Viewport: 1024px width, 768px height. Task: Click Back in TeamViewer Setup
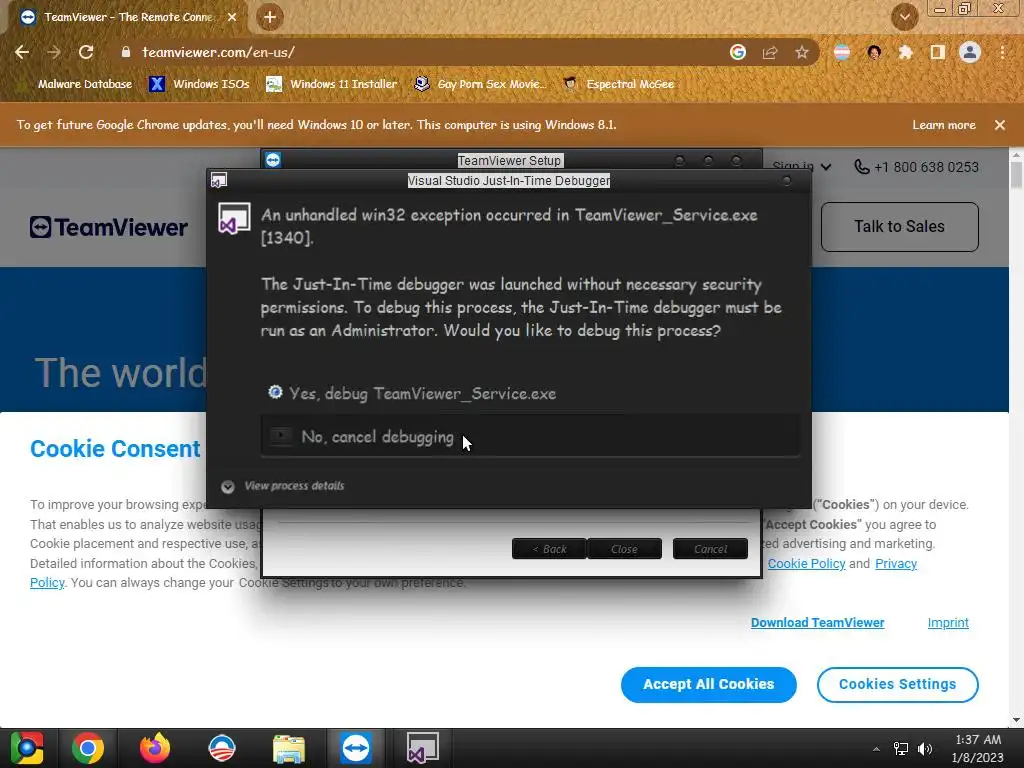coord(549,549)
